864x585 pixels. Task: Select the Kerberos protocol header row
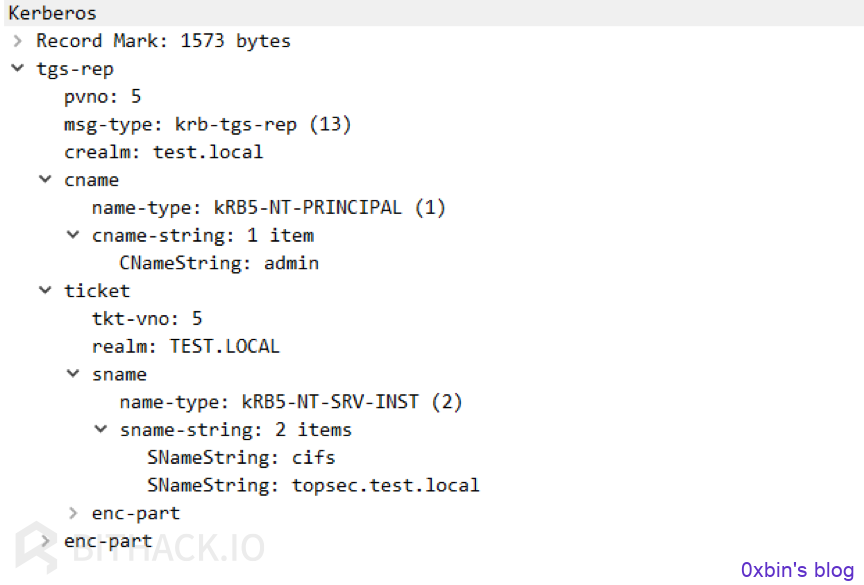[x=434, y=13]
